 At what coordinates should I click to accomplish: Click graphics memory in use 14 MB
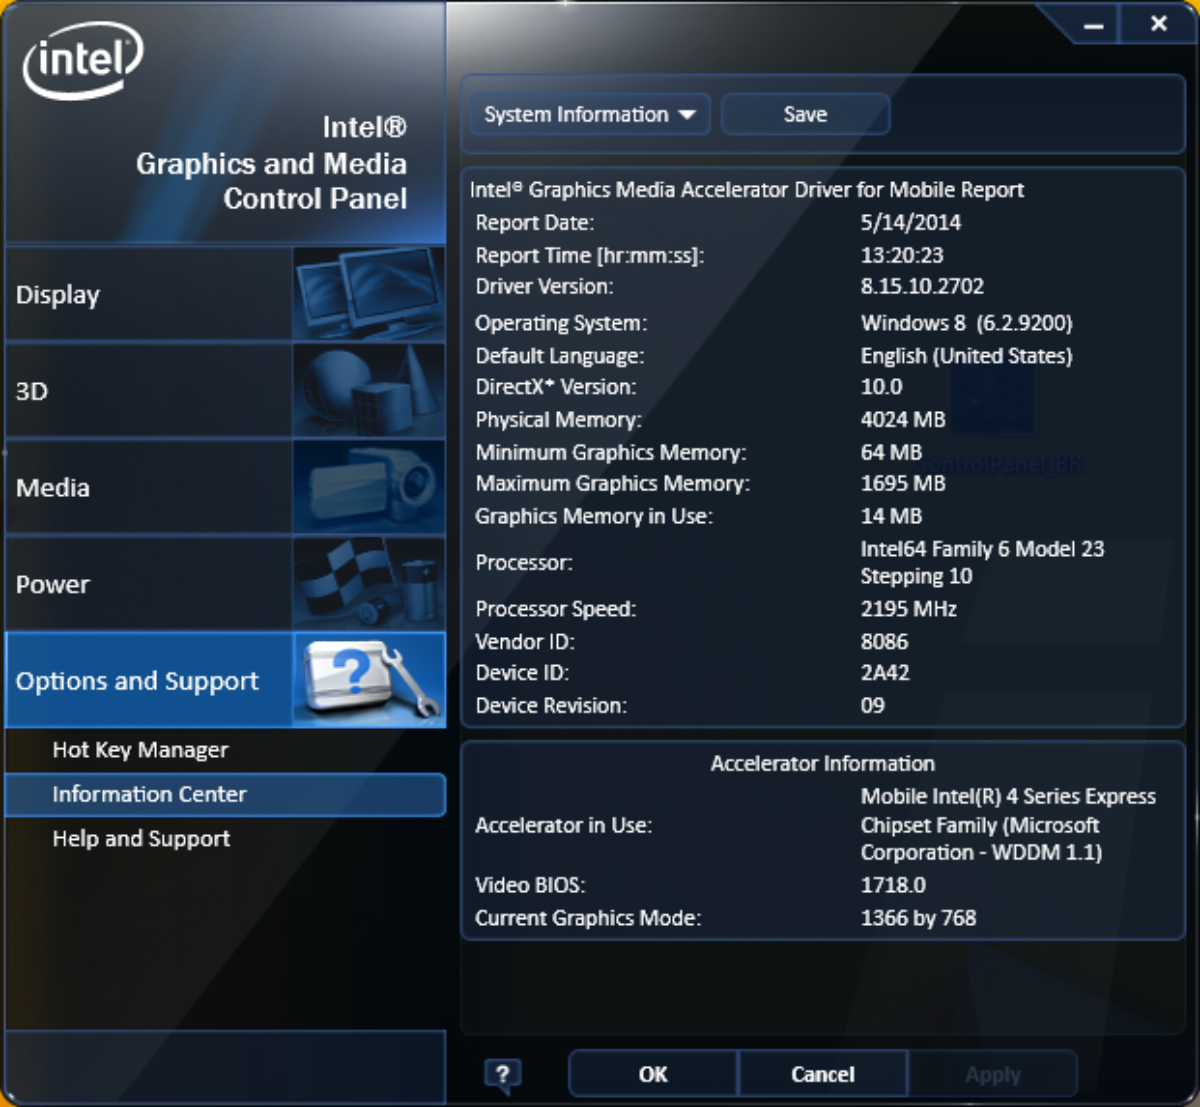coord(891,516)
